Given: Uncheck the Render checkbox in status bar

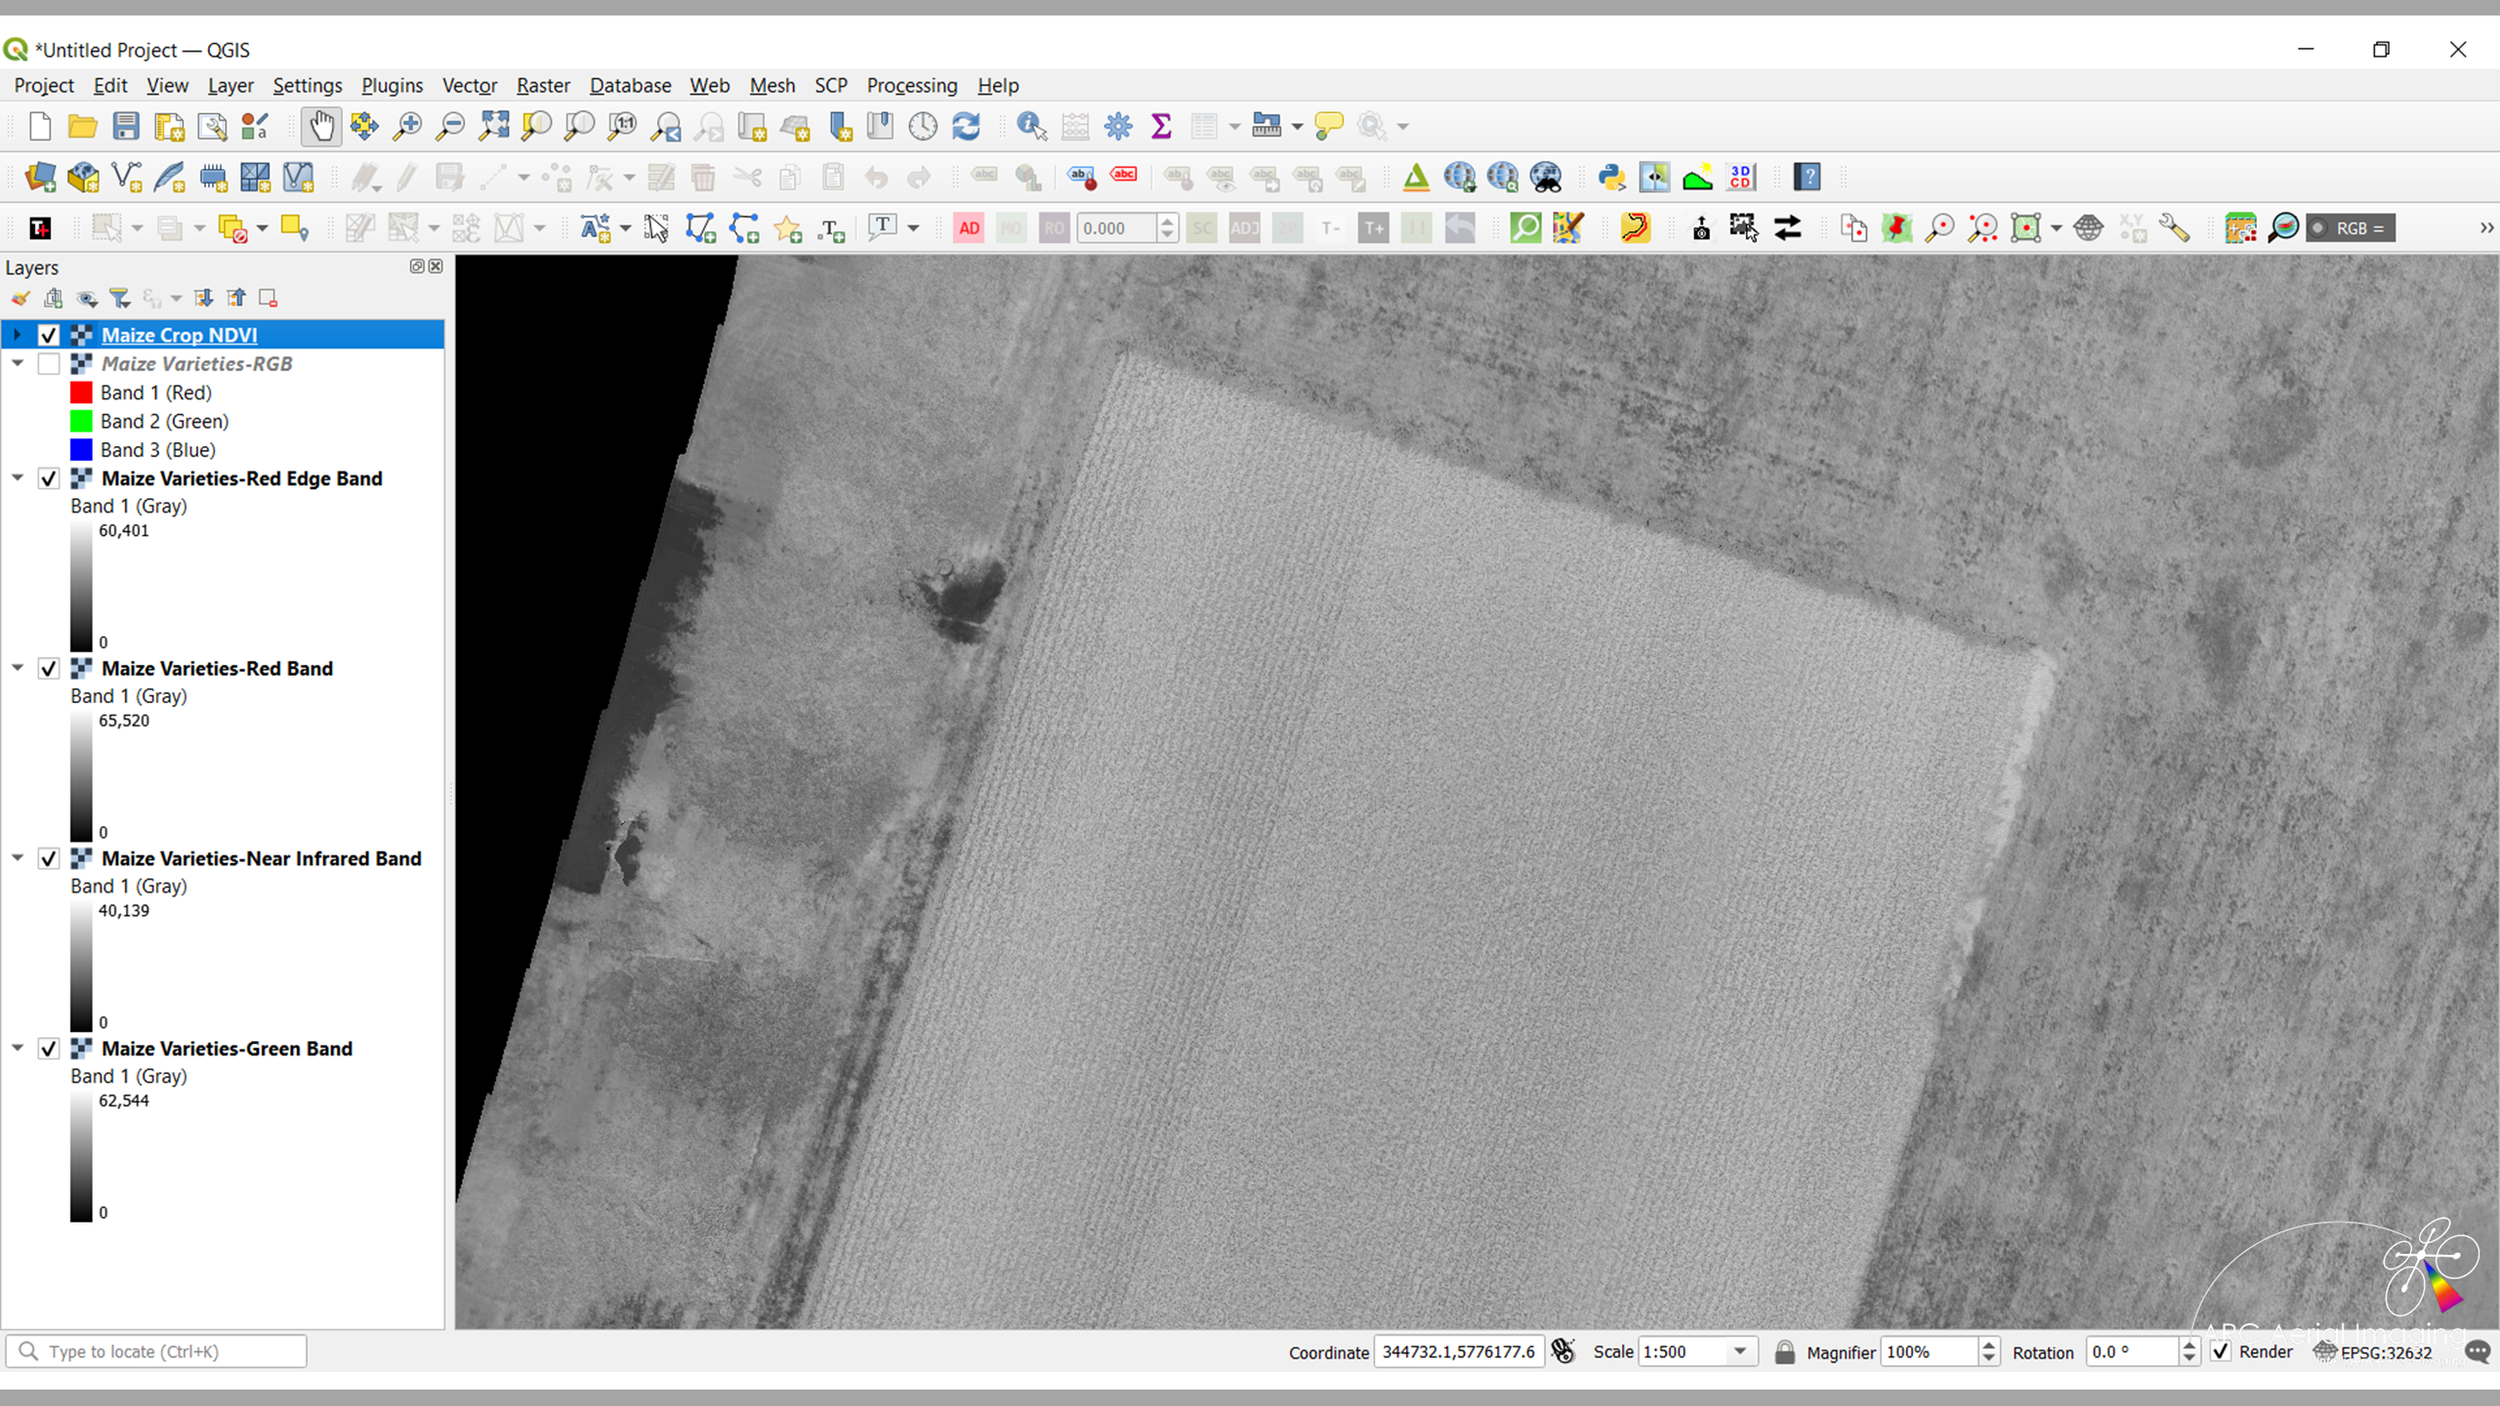Looking at the screenshot, I should coord(2221,1352).
